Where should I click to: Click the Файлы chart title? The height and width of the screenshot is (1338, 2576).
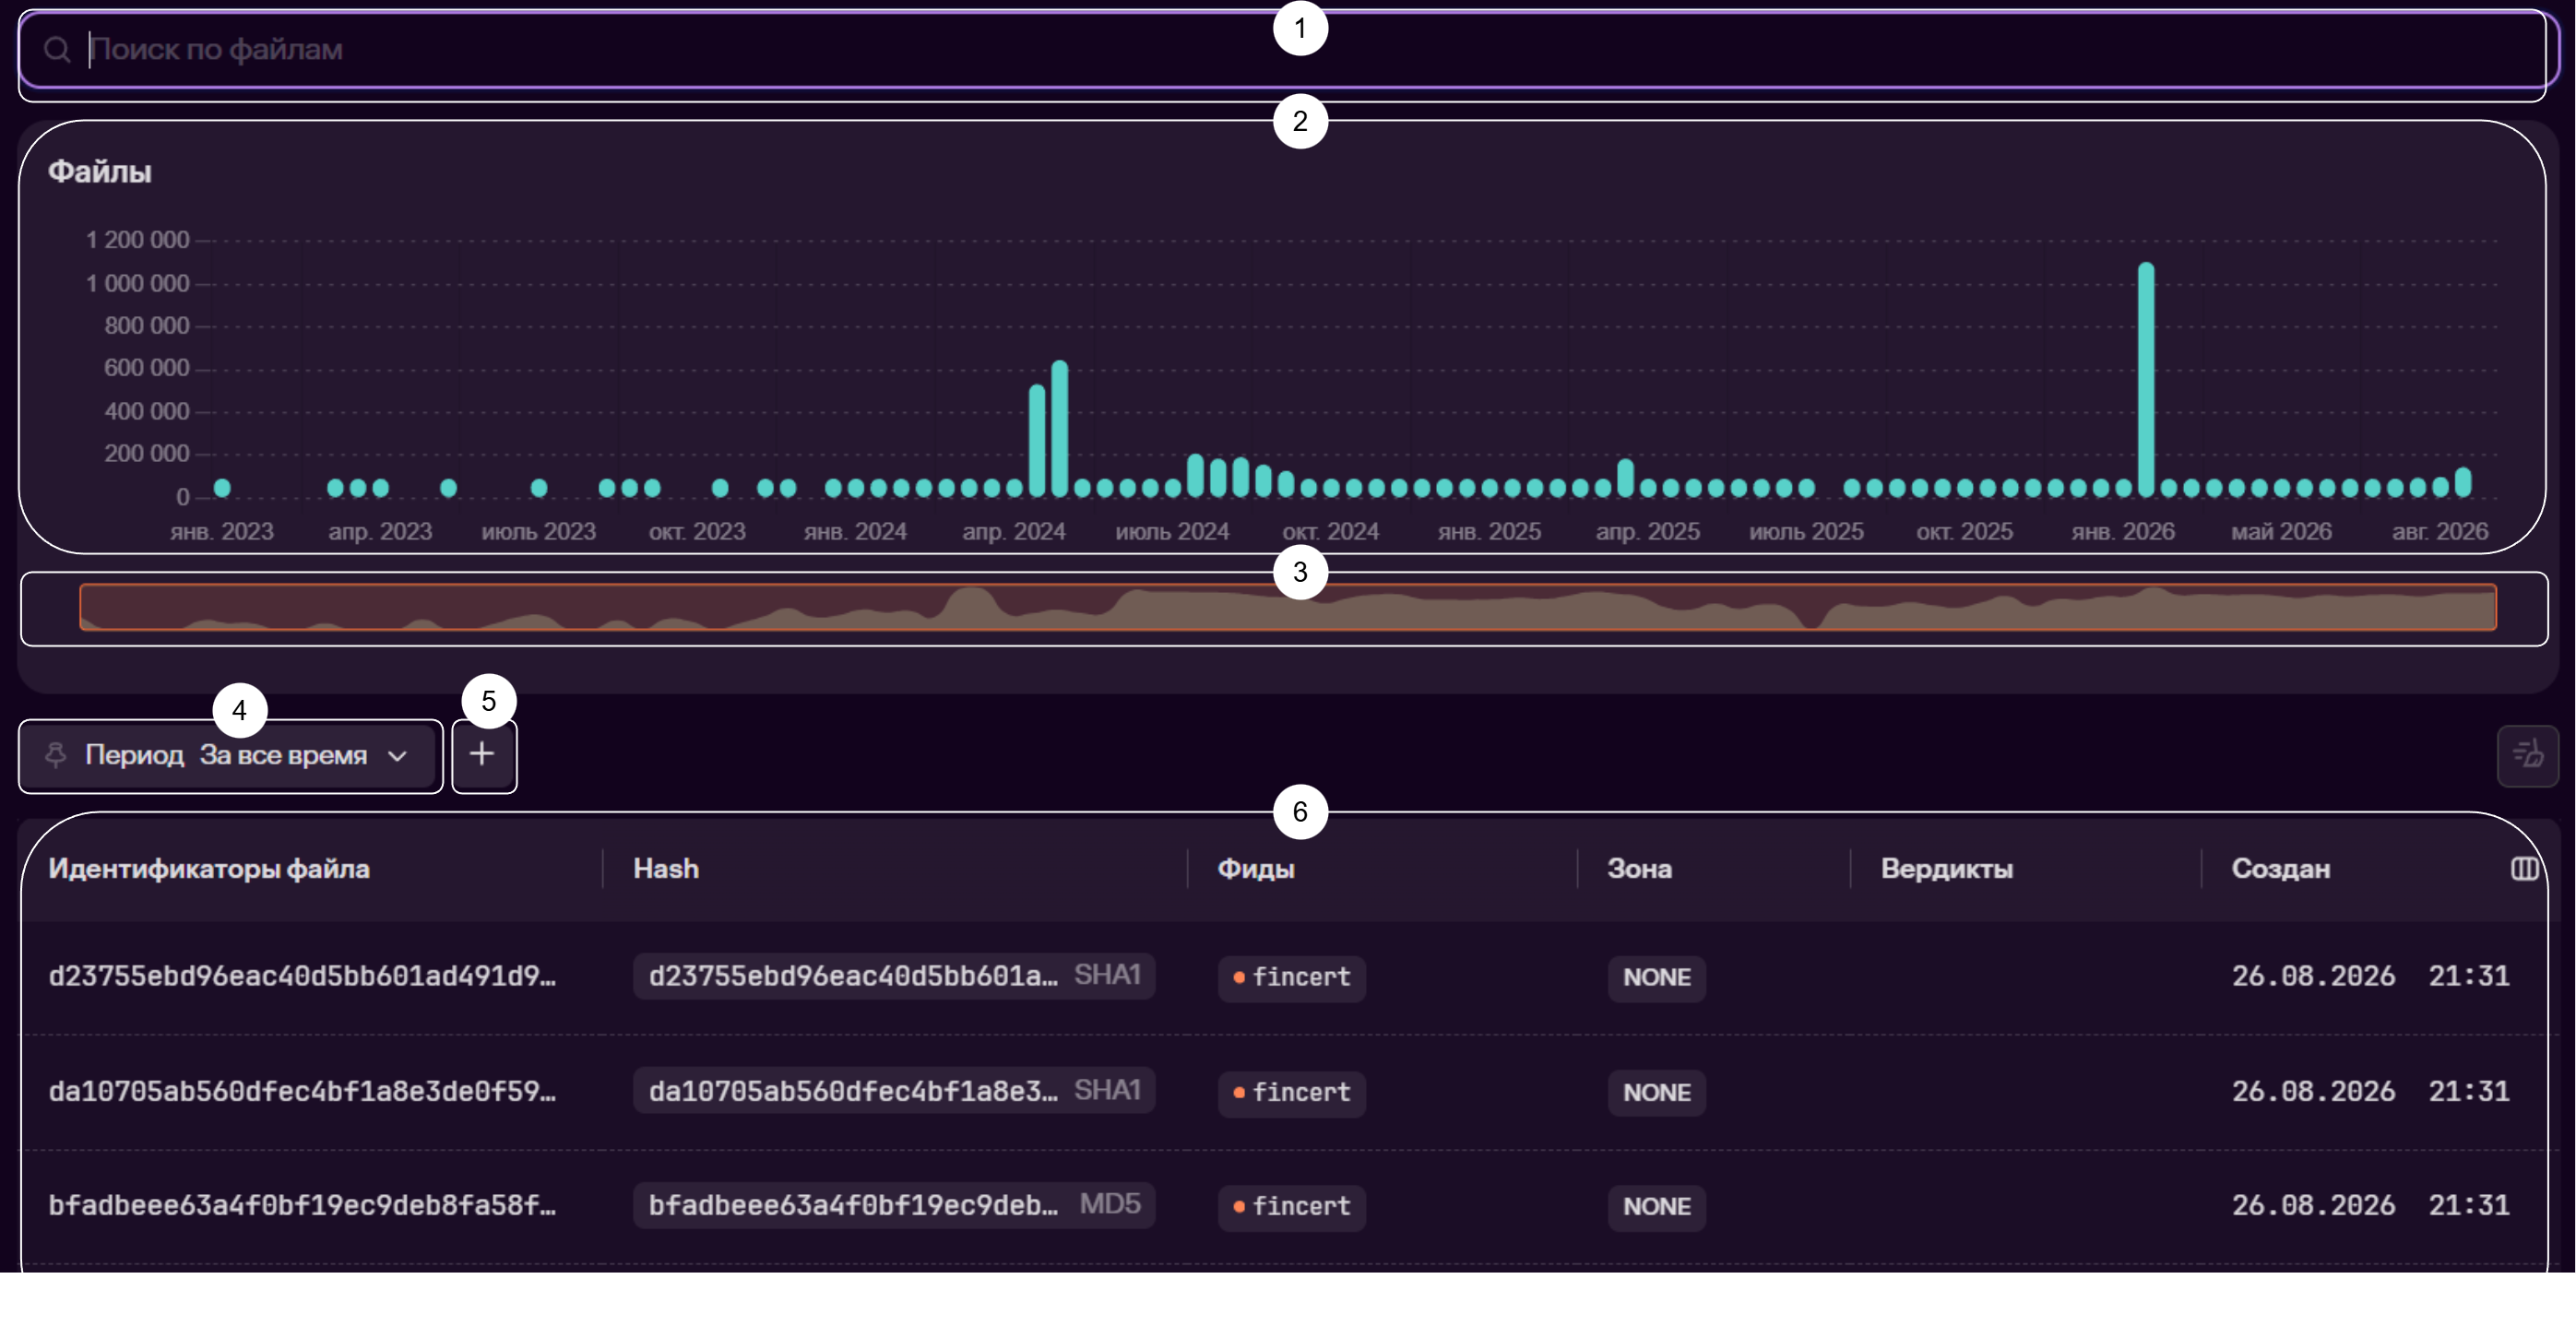pos(100,172)
